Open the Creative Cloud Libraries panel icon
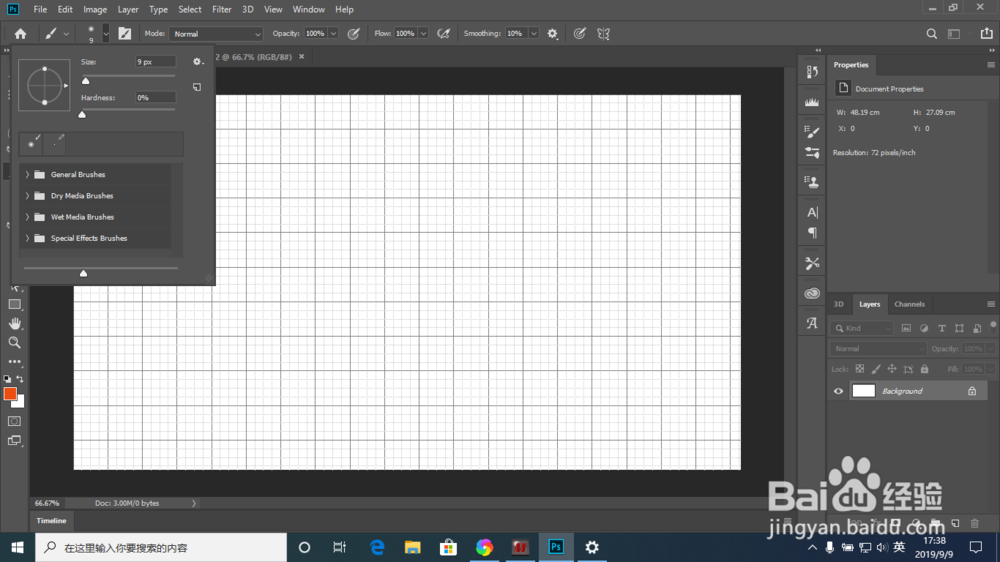1000x562 pixels. (x=812, y=293)
